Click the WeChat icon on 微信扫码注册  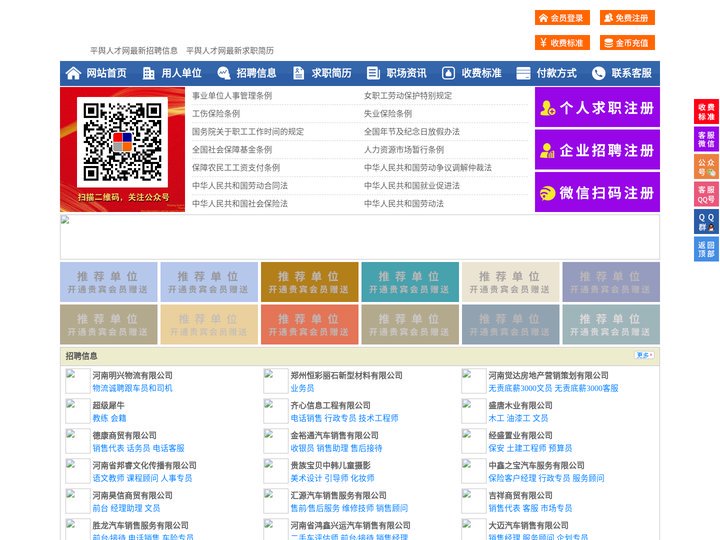[547, 193]
